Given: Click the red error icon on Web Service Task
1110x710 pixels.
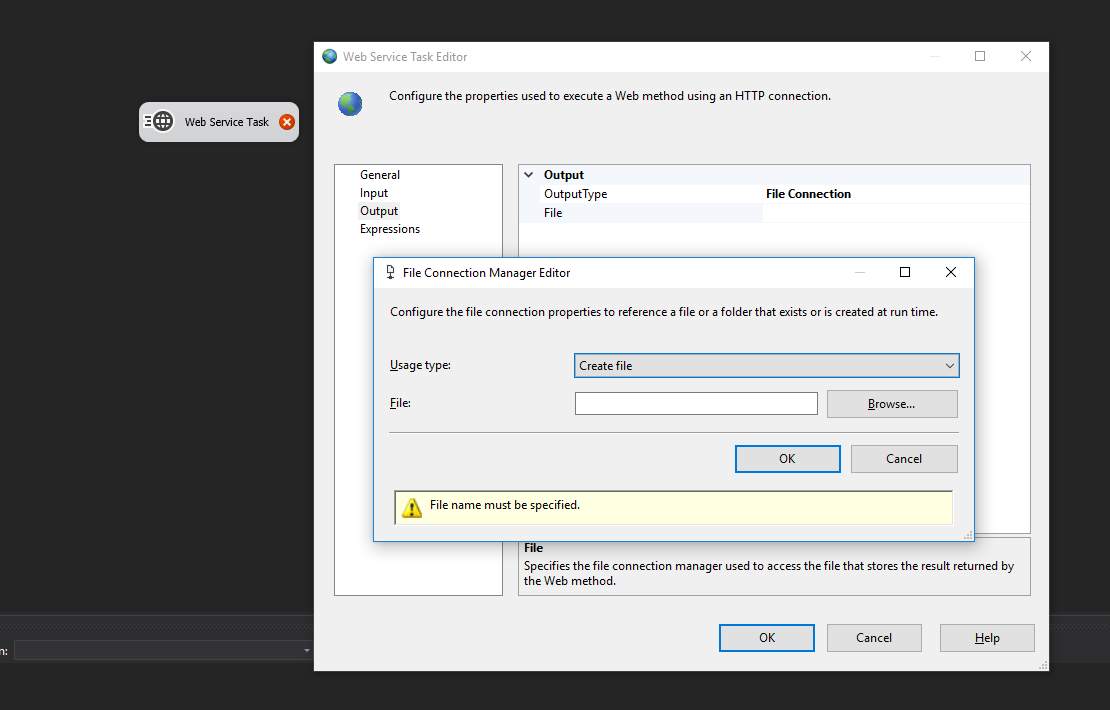Looking at the screenshot, I should pos(287,122).
